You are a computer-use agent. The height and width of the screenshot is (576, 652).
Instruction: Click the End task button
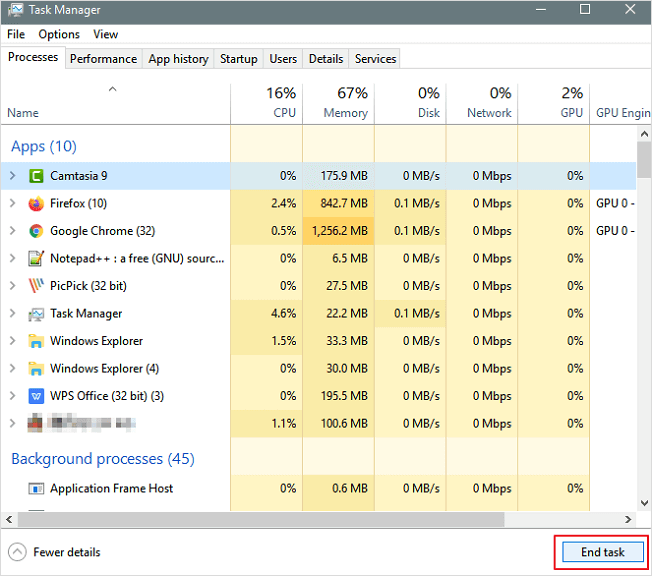[601, 552]
